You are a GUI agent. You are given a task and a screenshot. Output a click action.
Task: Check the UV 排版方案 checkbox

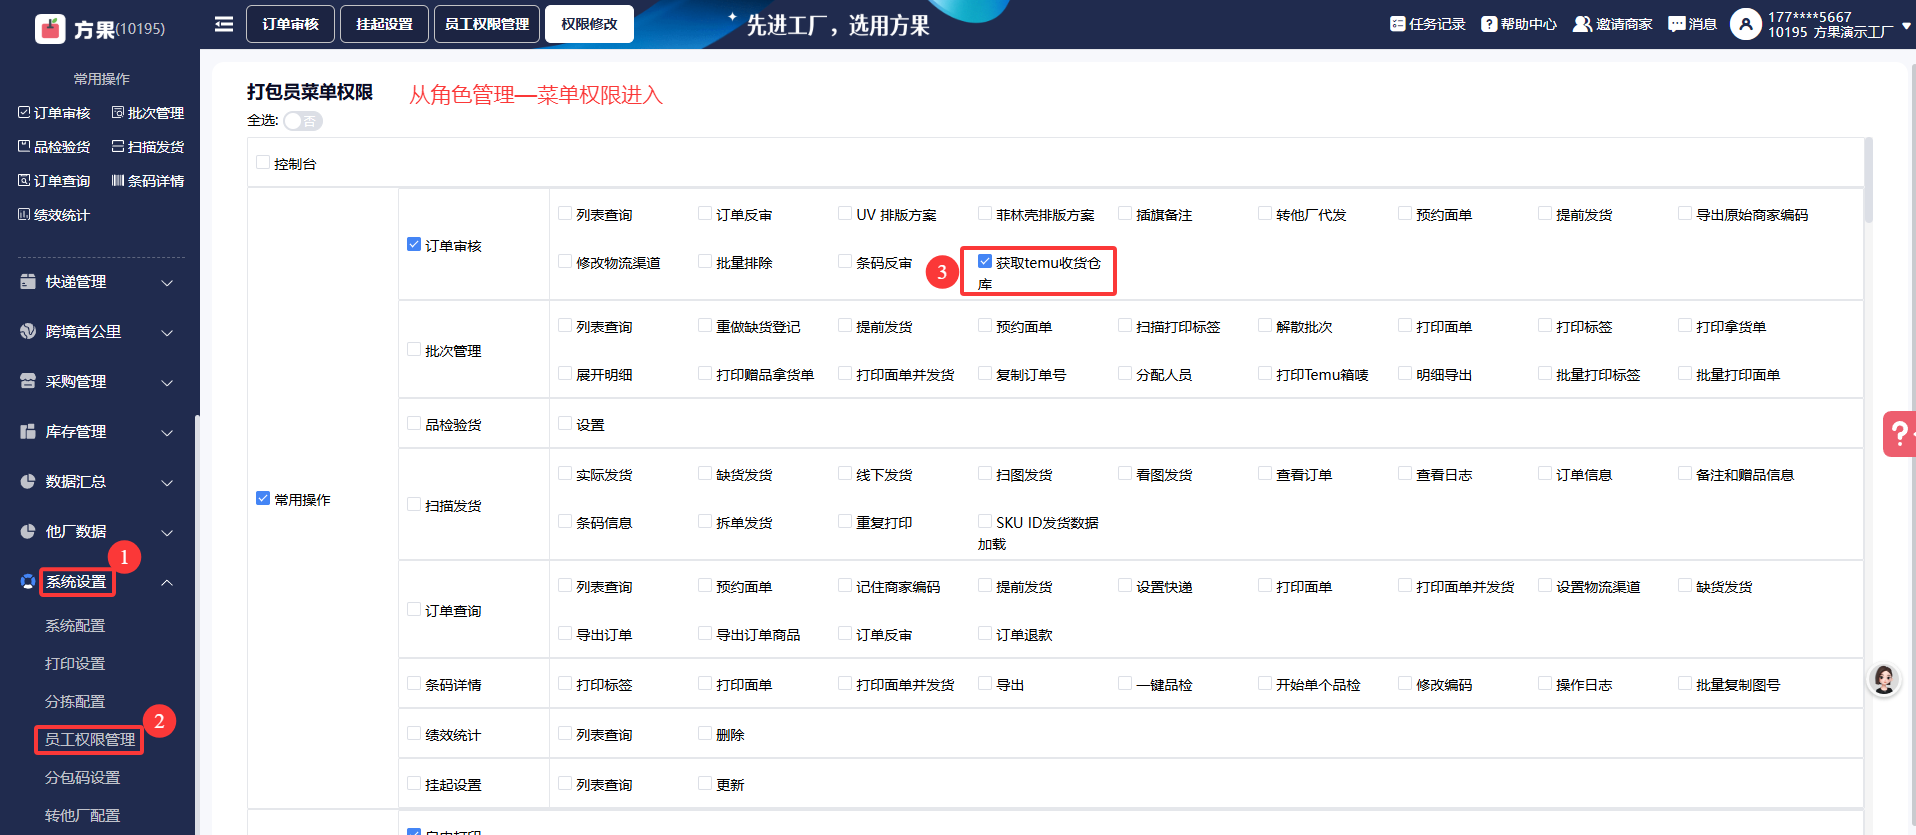pos(845,213)
